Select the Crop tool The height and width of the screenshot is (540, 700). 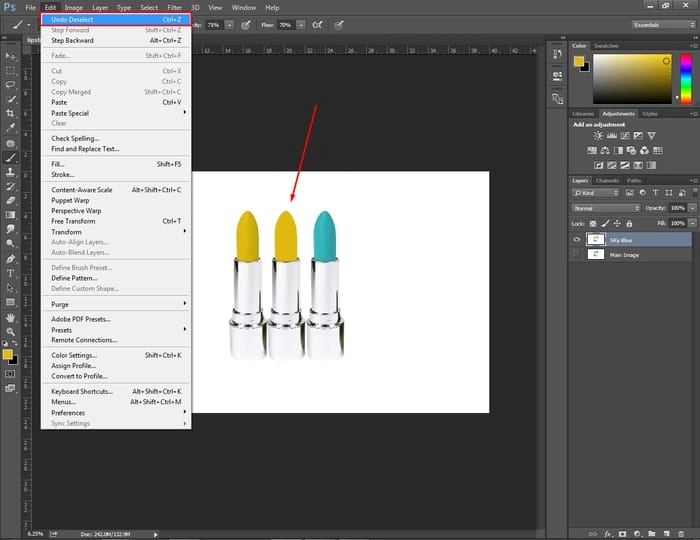(10, 113)
